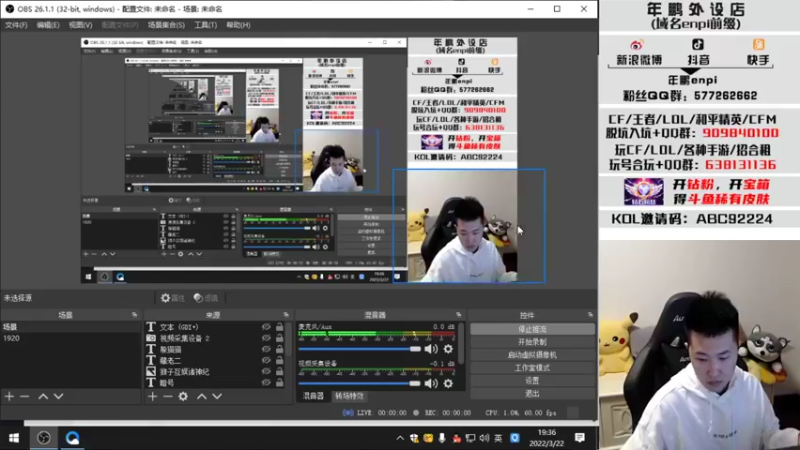Open the 场景集合(S) menu
This screenshot has height=450, width=800.
[166, 25]
